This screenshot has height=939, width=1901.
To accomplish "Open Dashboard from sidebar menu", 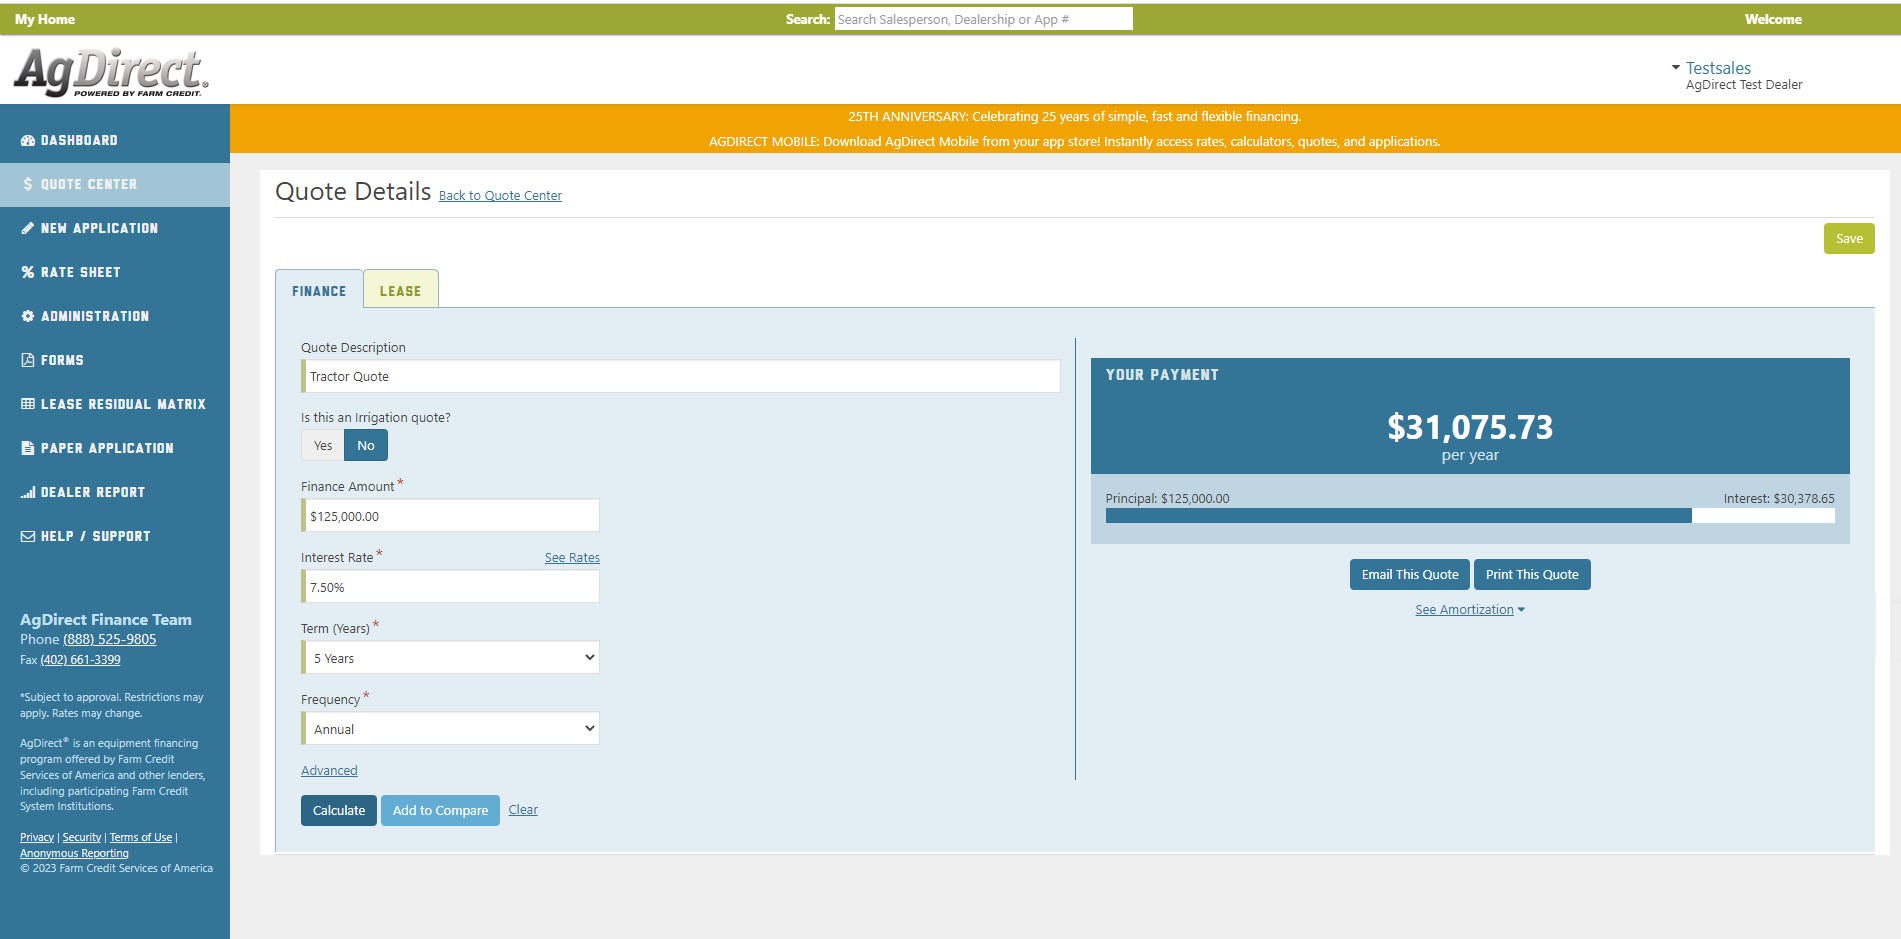I will tap(115, 141).
